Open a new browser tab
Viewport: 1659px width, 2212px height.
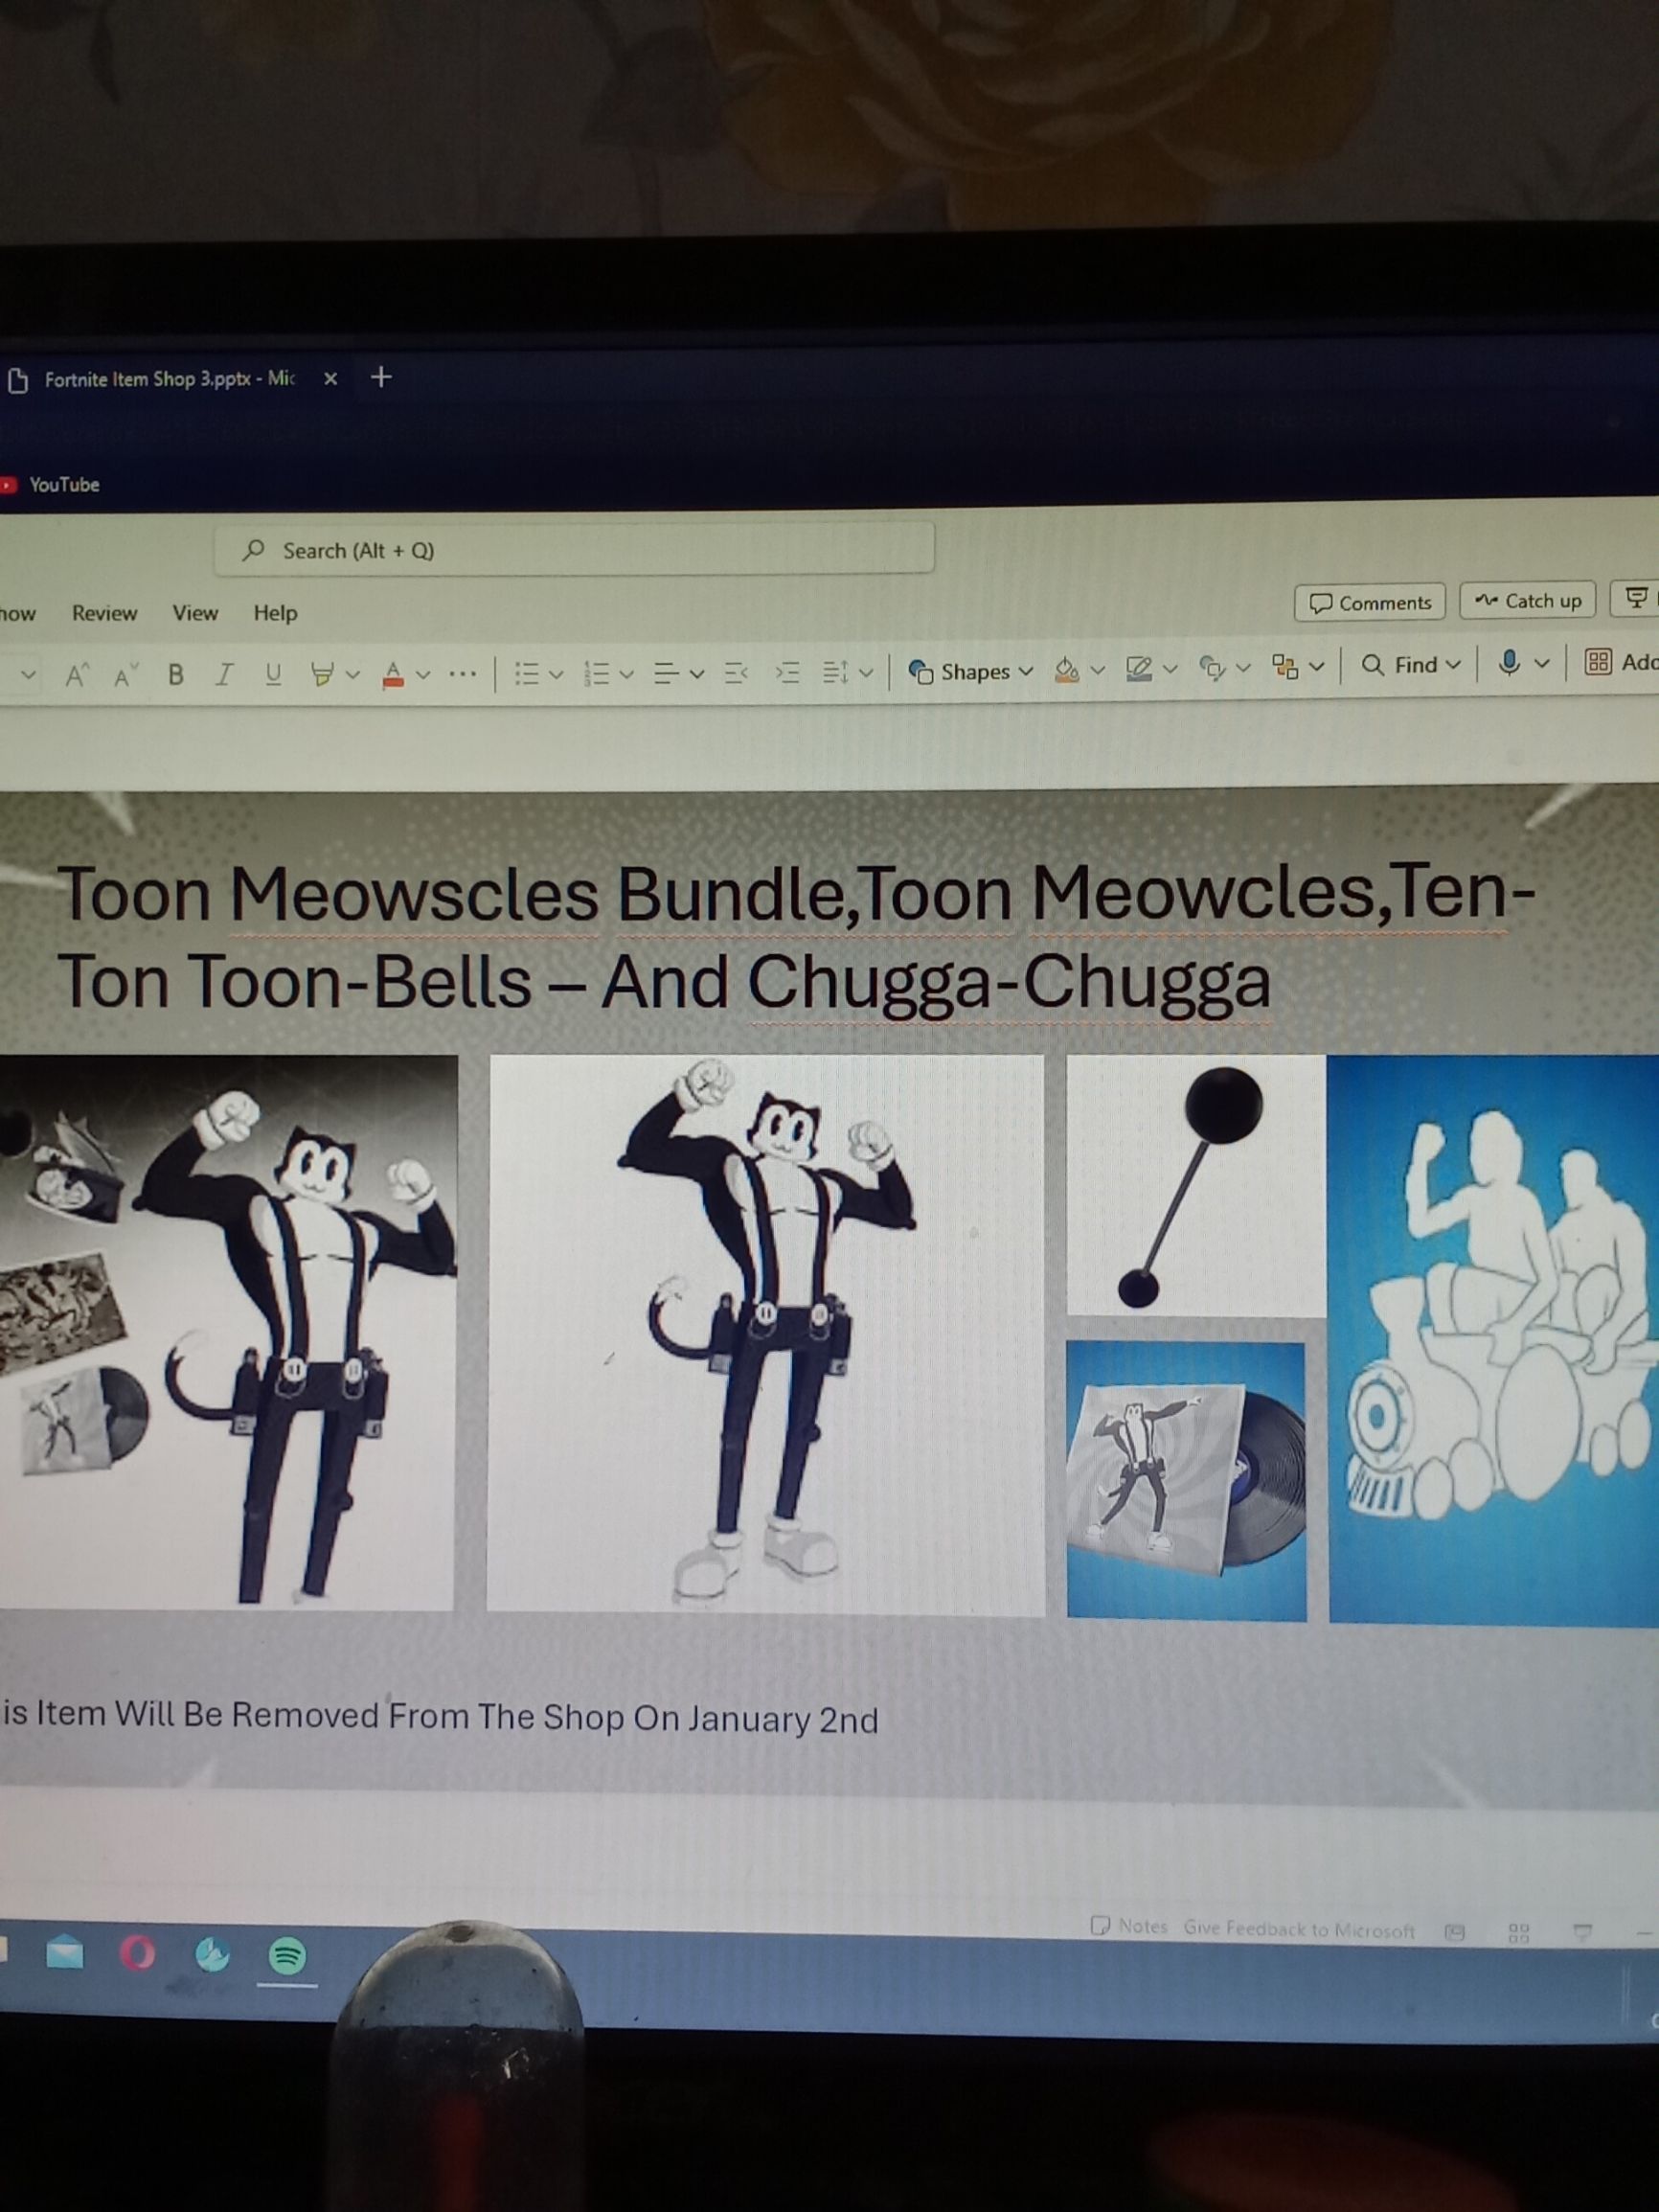click(381, 377)
